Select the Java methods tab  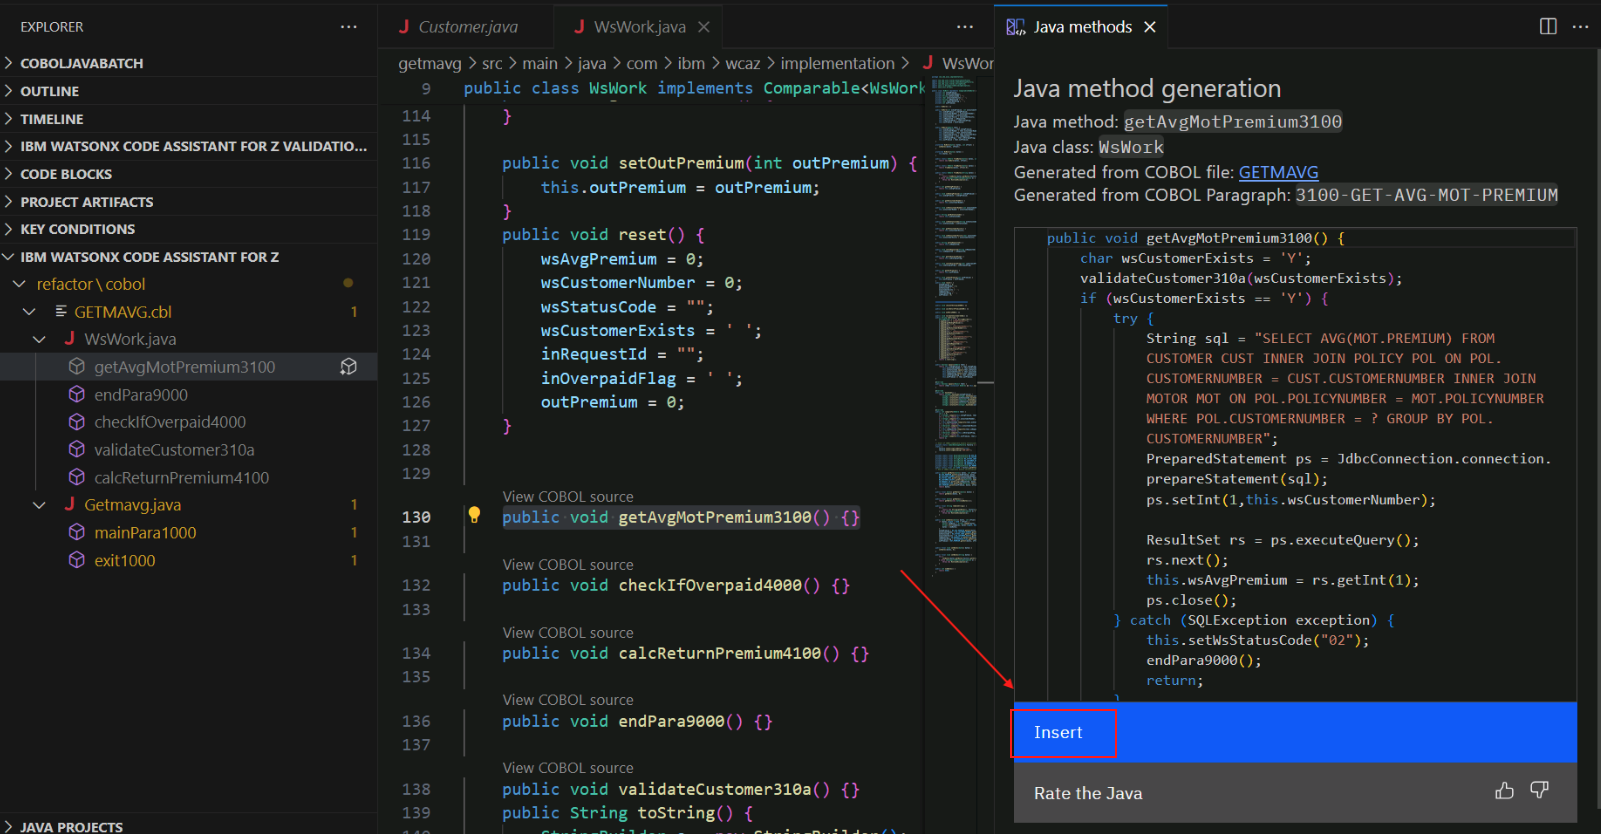pos(1082,27)
